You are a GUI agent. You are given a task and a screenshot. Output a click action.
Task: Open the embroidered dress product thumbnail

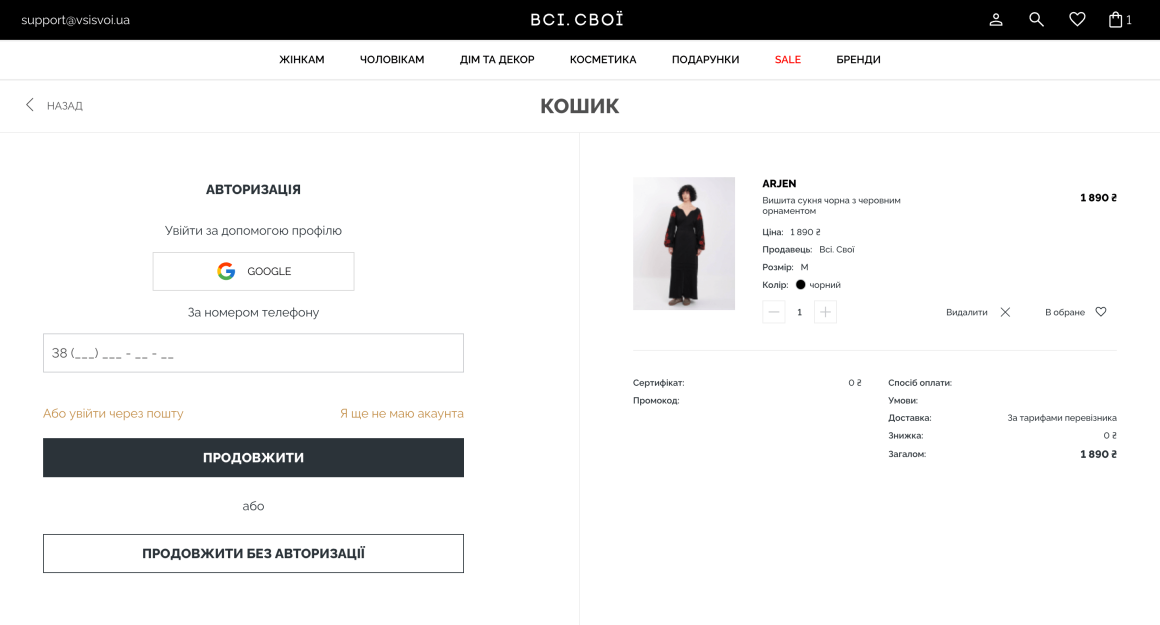tap(684, 243)
